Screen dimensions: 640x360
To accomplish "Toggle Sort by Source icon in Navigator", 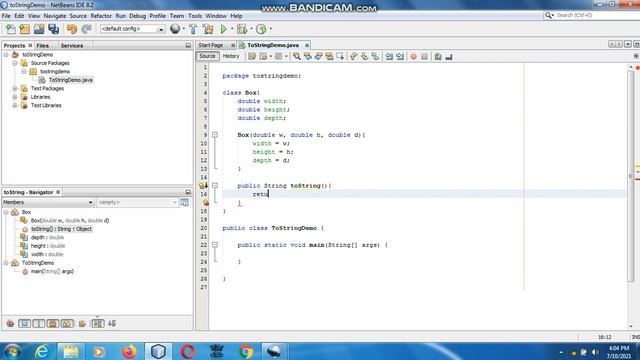I will [112, 324].
